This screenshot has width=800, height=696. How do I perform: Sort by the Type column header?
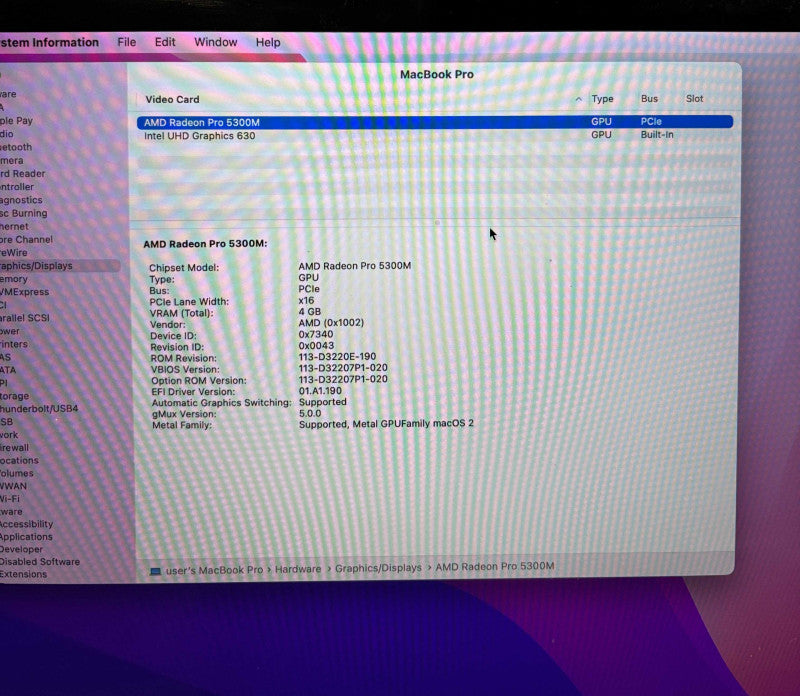(602, 99)
